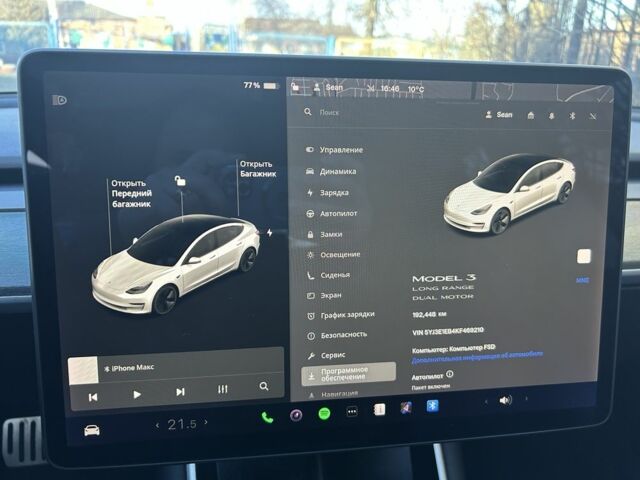
Task: Open the HomeLink garage icon in settings header
Action: pyautogui.click(x=530, y=115)
